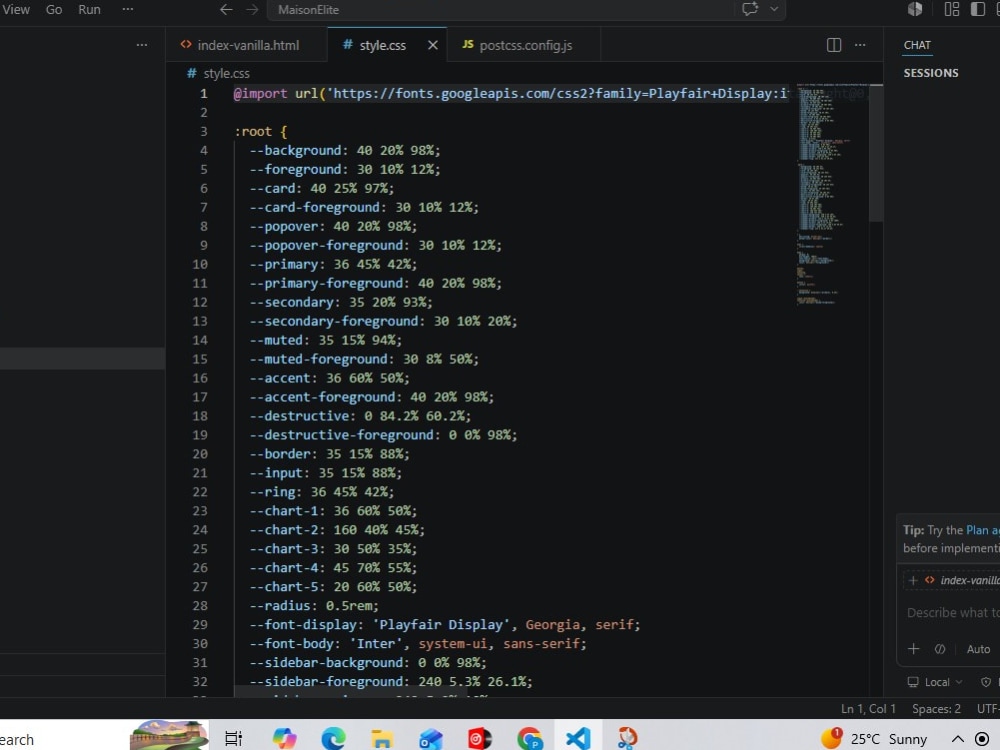This screenshot has width=1000, height=750.
Task: Focus the chat Describe what to input
Action: point(953,612)
